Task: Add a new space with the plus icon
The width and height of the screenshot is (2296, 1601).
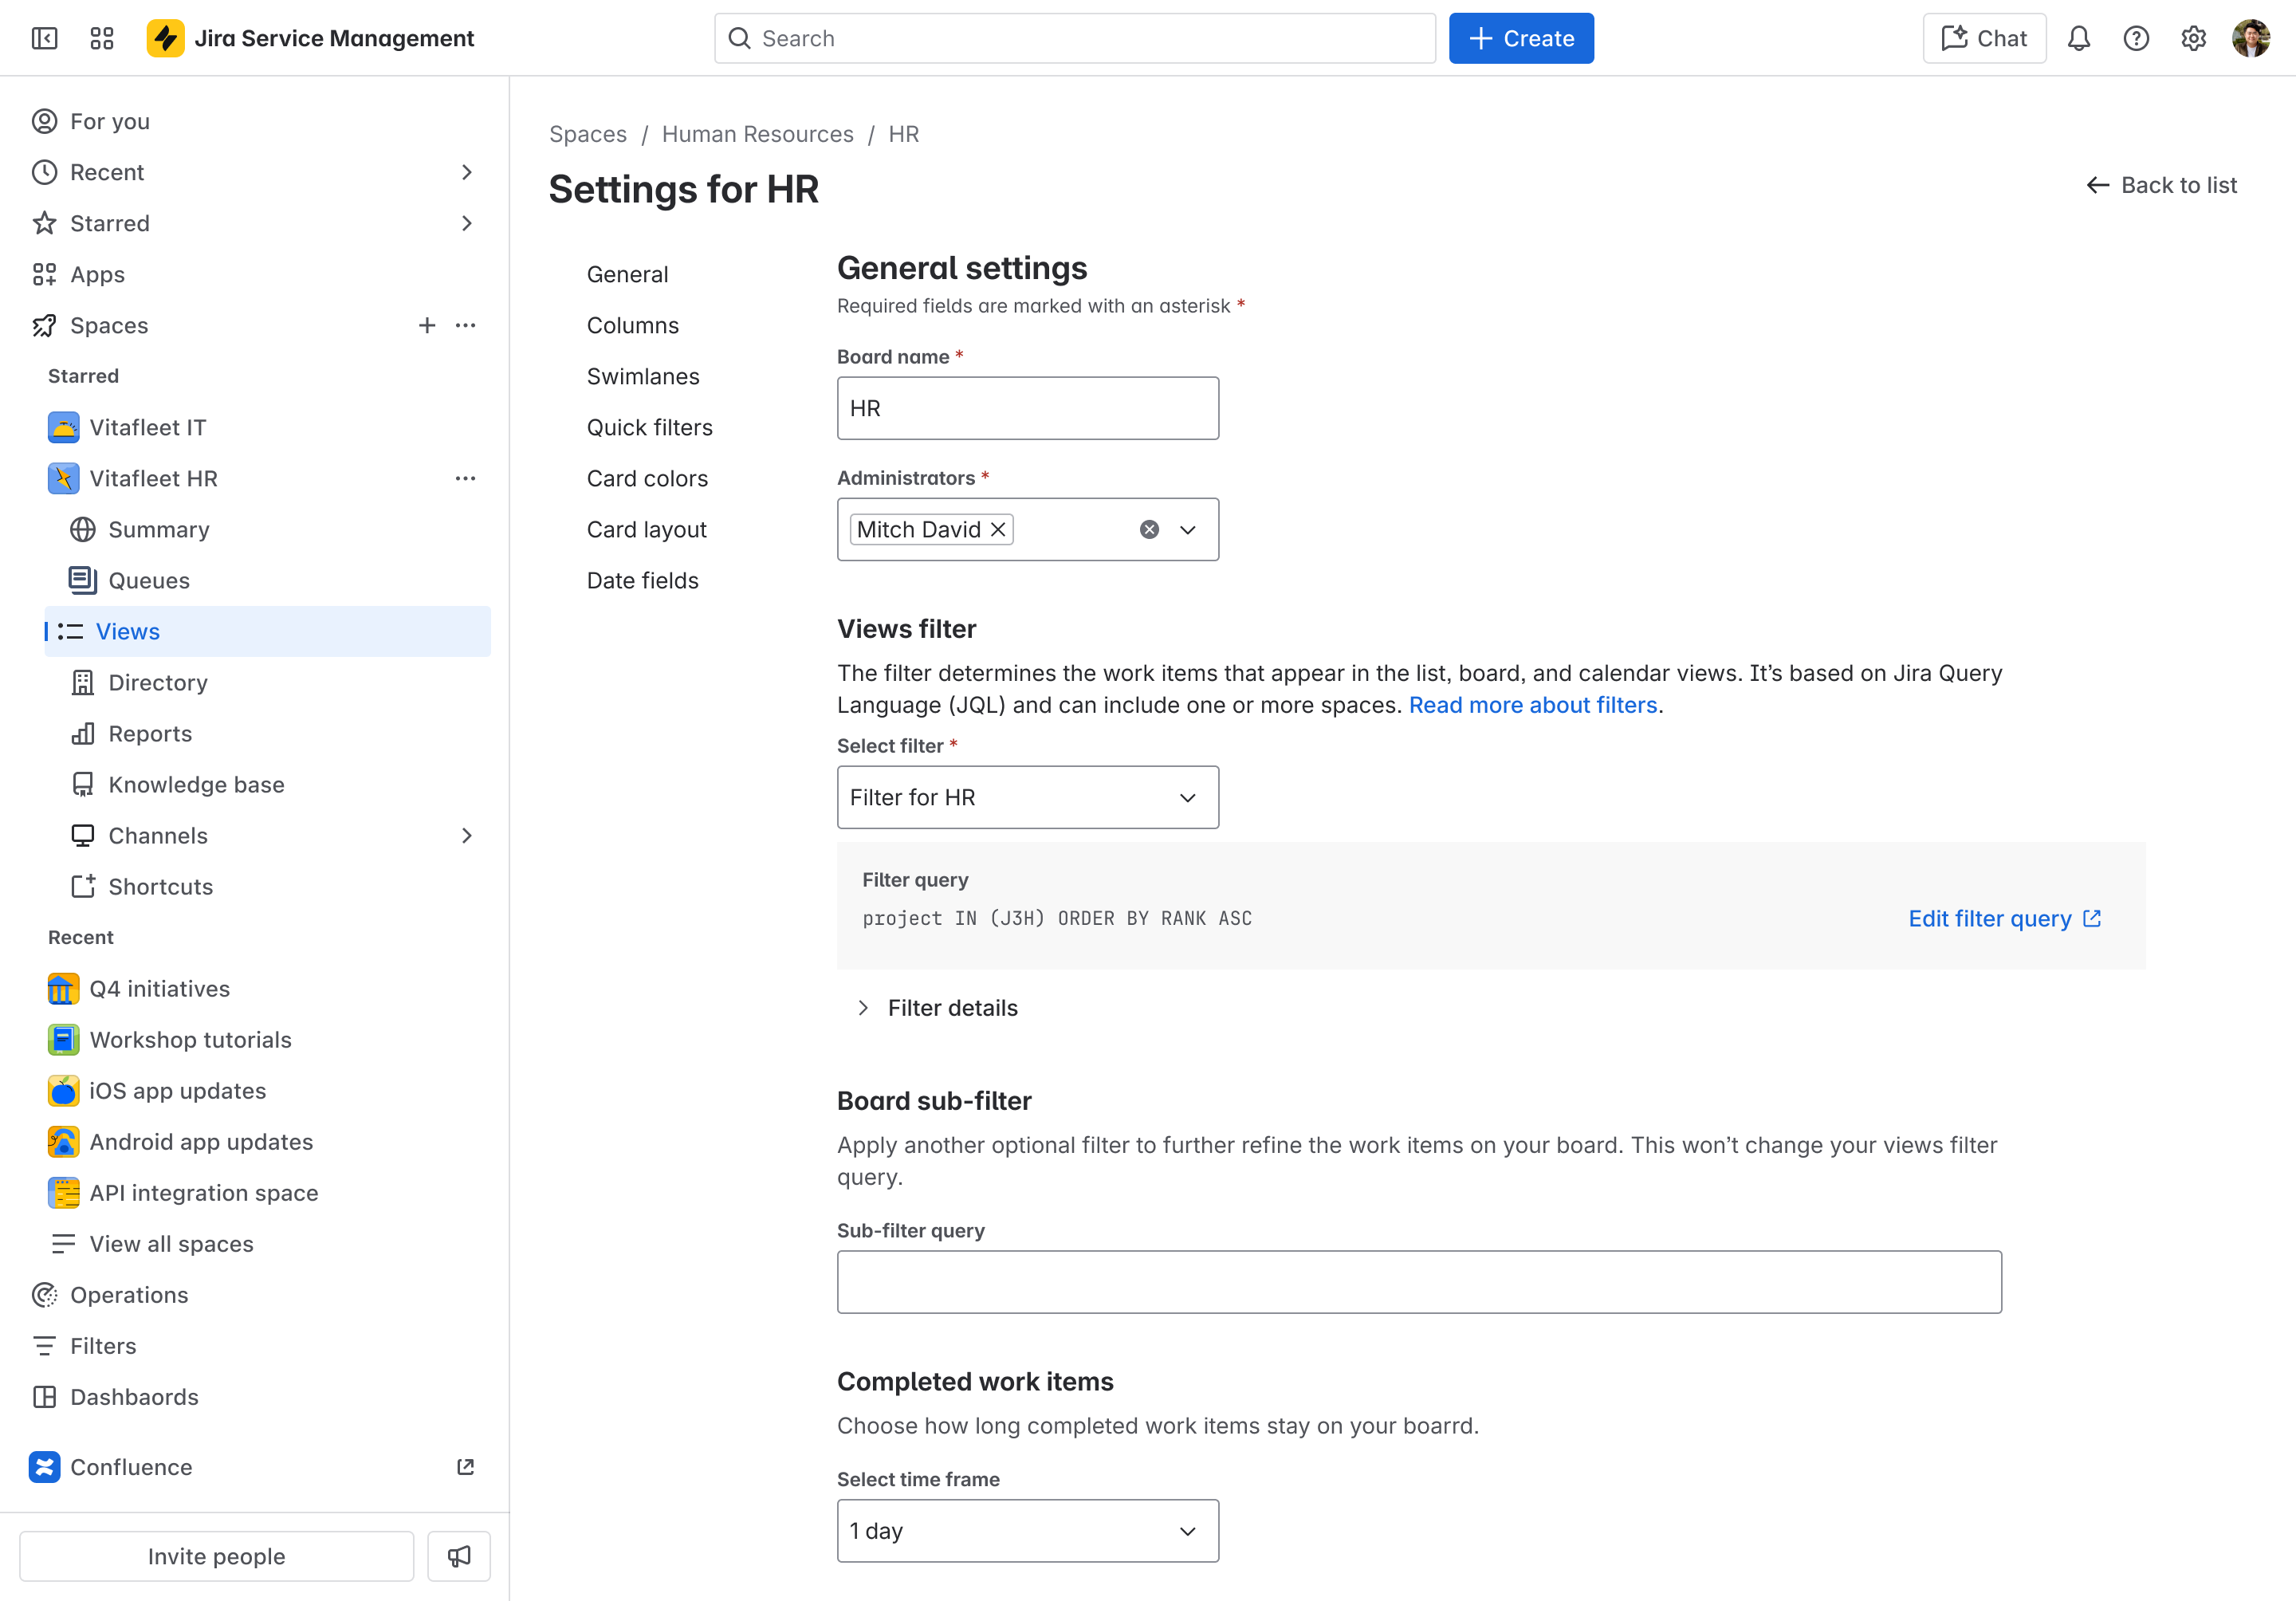Action: [x=427, y=325]
